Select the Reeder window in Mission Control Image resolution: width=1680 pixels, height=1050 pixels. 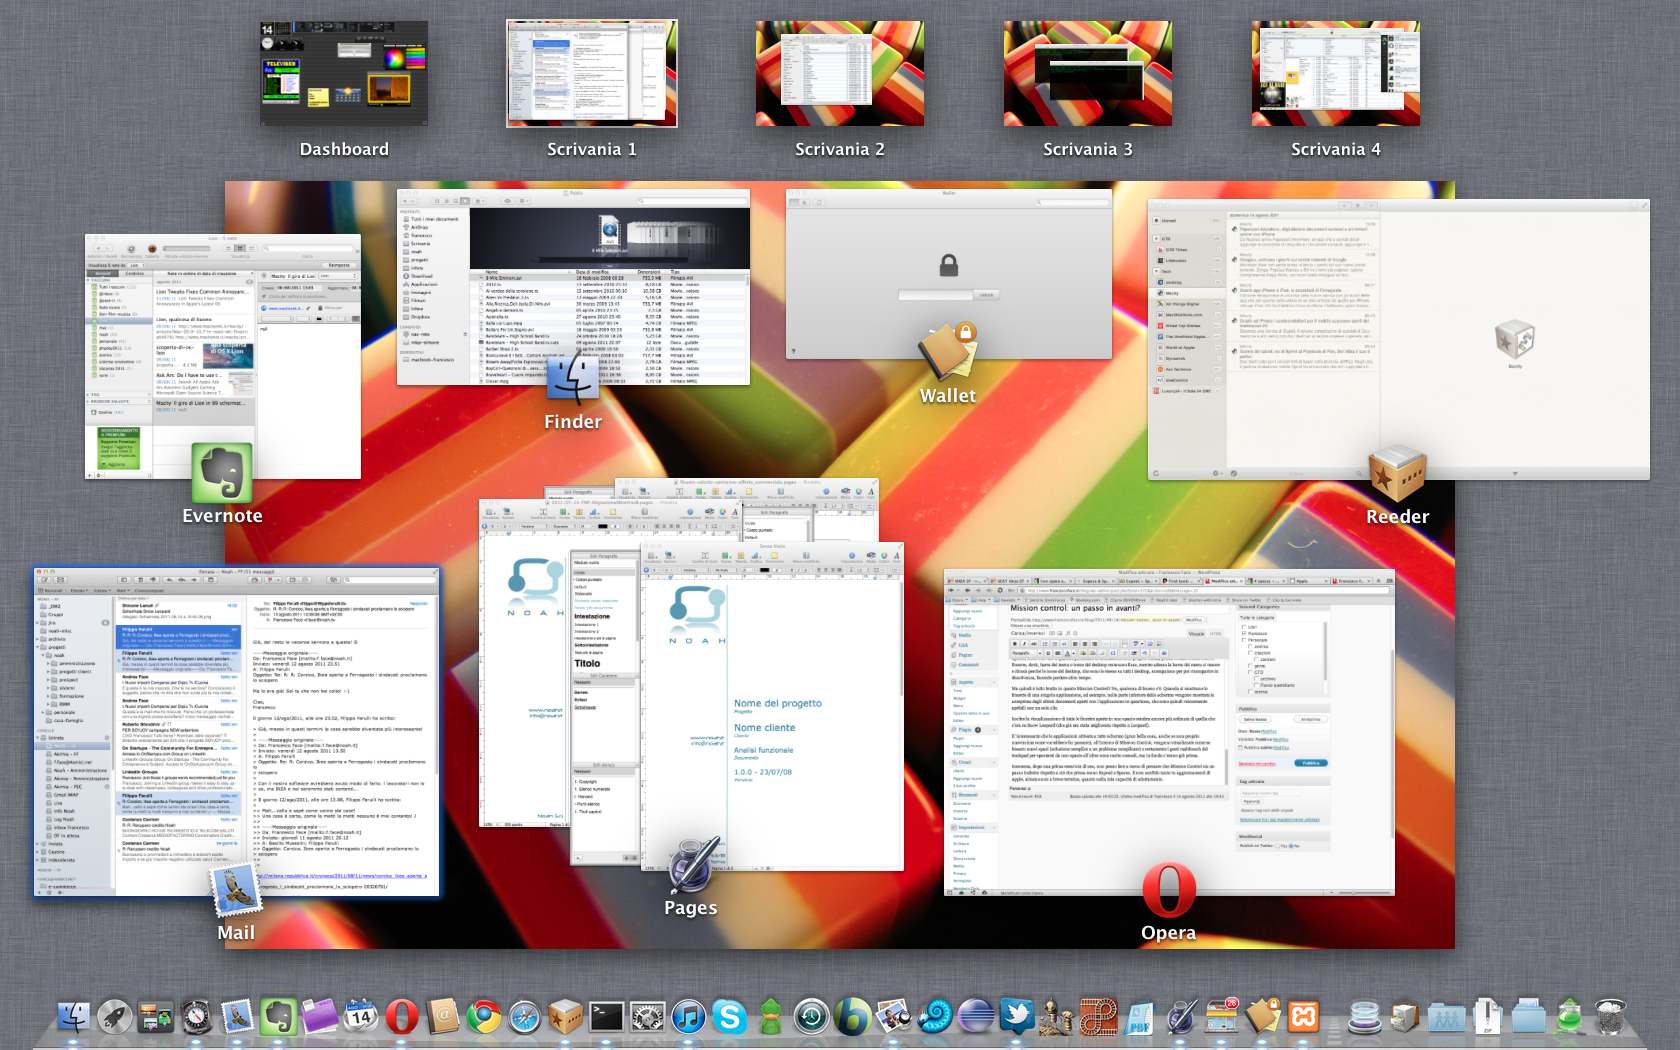pyautogui.click(x=1398, y=339)
